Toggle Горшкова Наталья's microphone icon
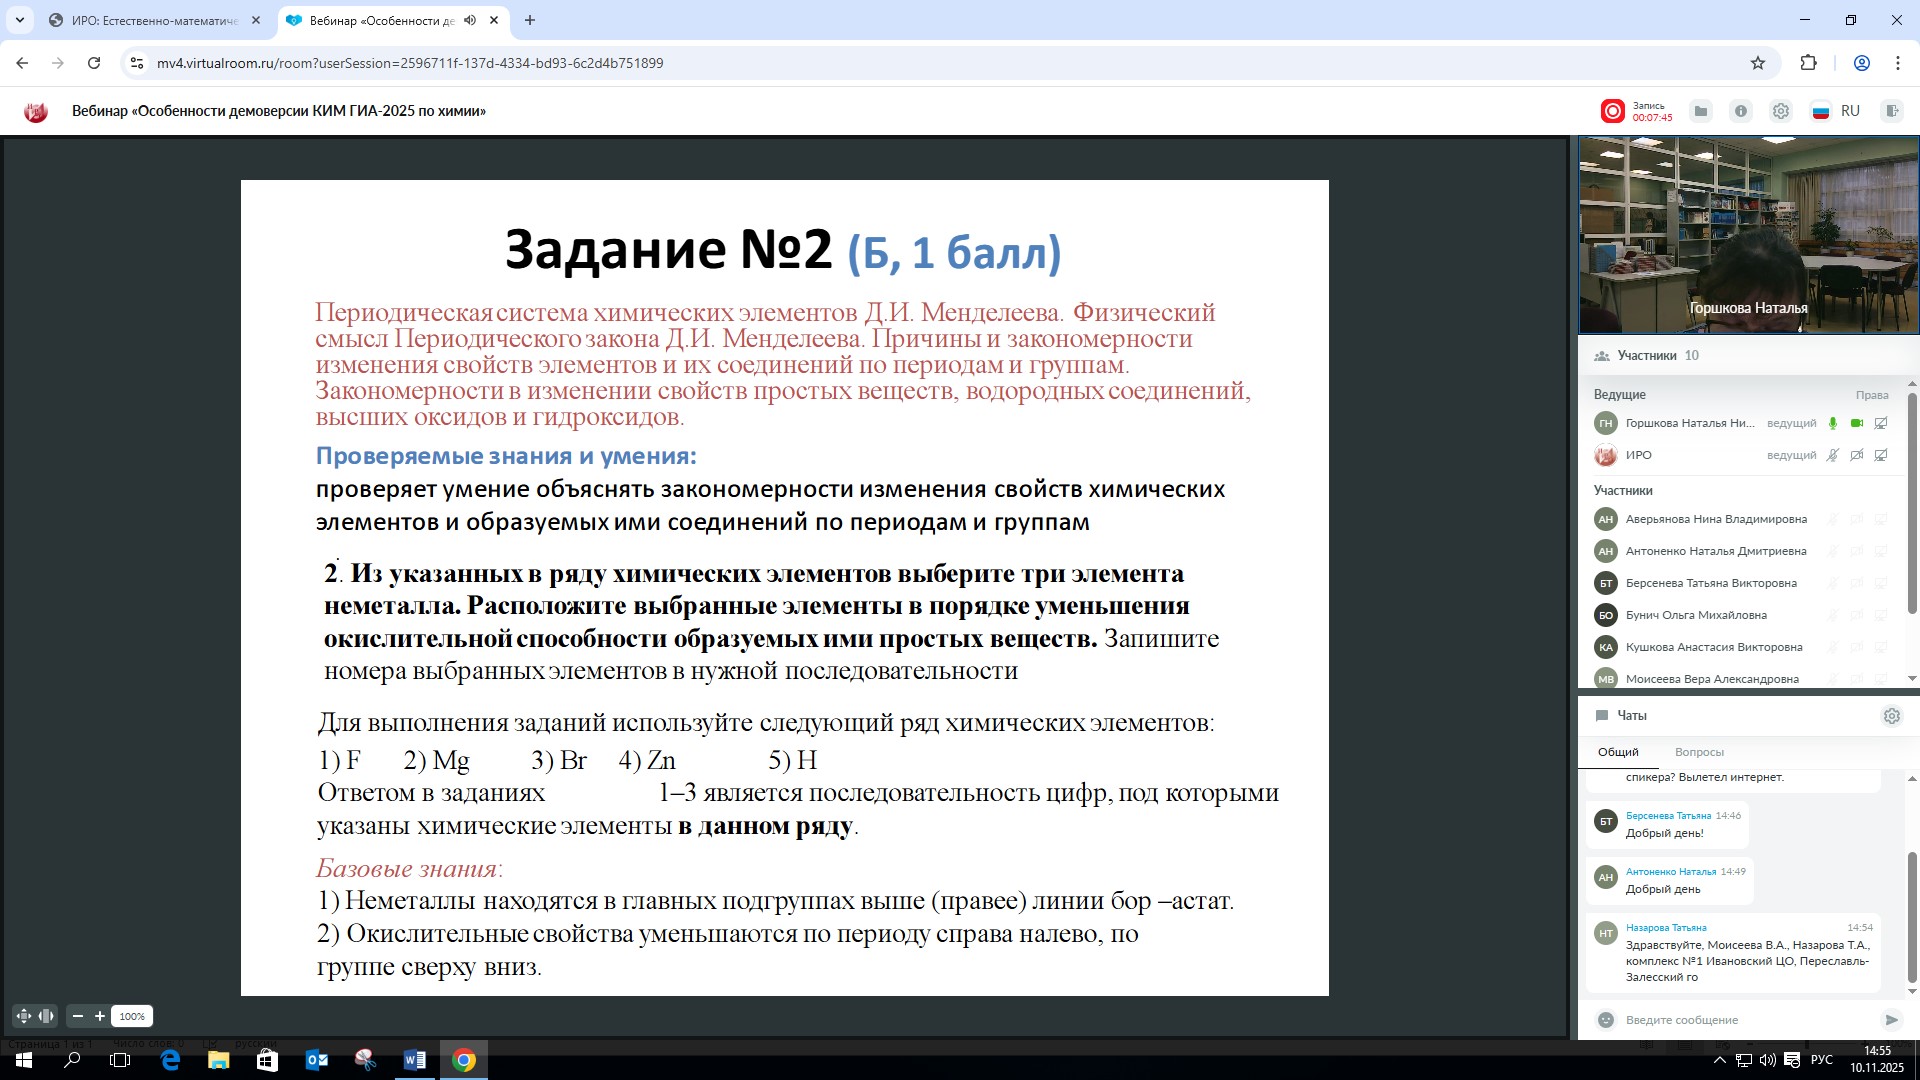The height and width of the screenshot is (1080, 1920). click(x=1833, y=423)
